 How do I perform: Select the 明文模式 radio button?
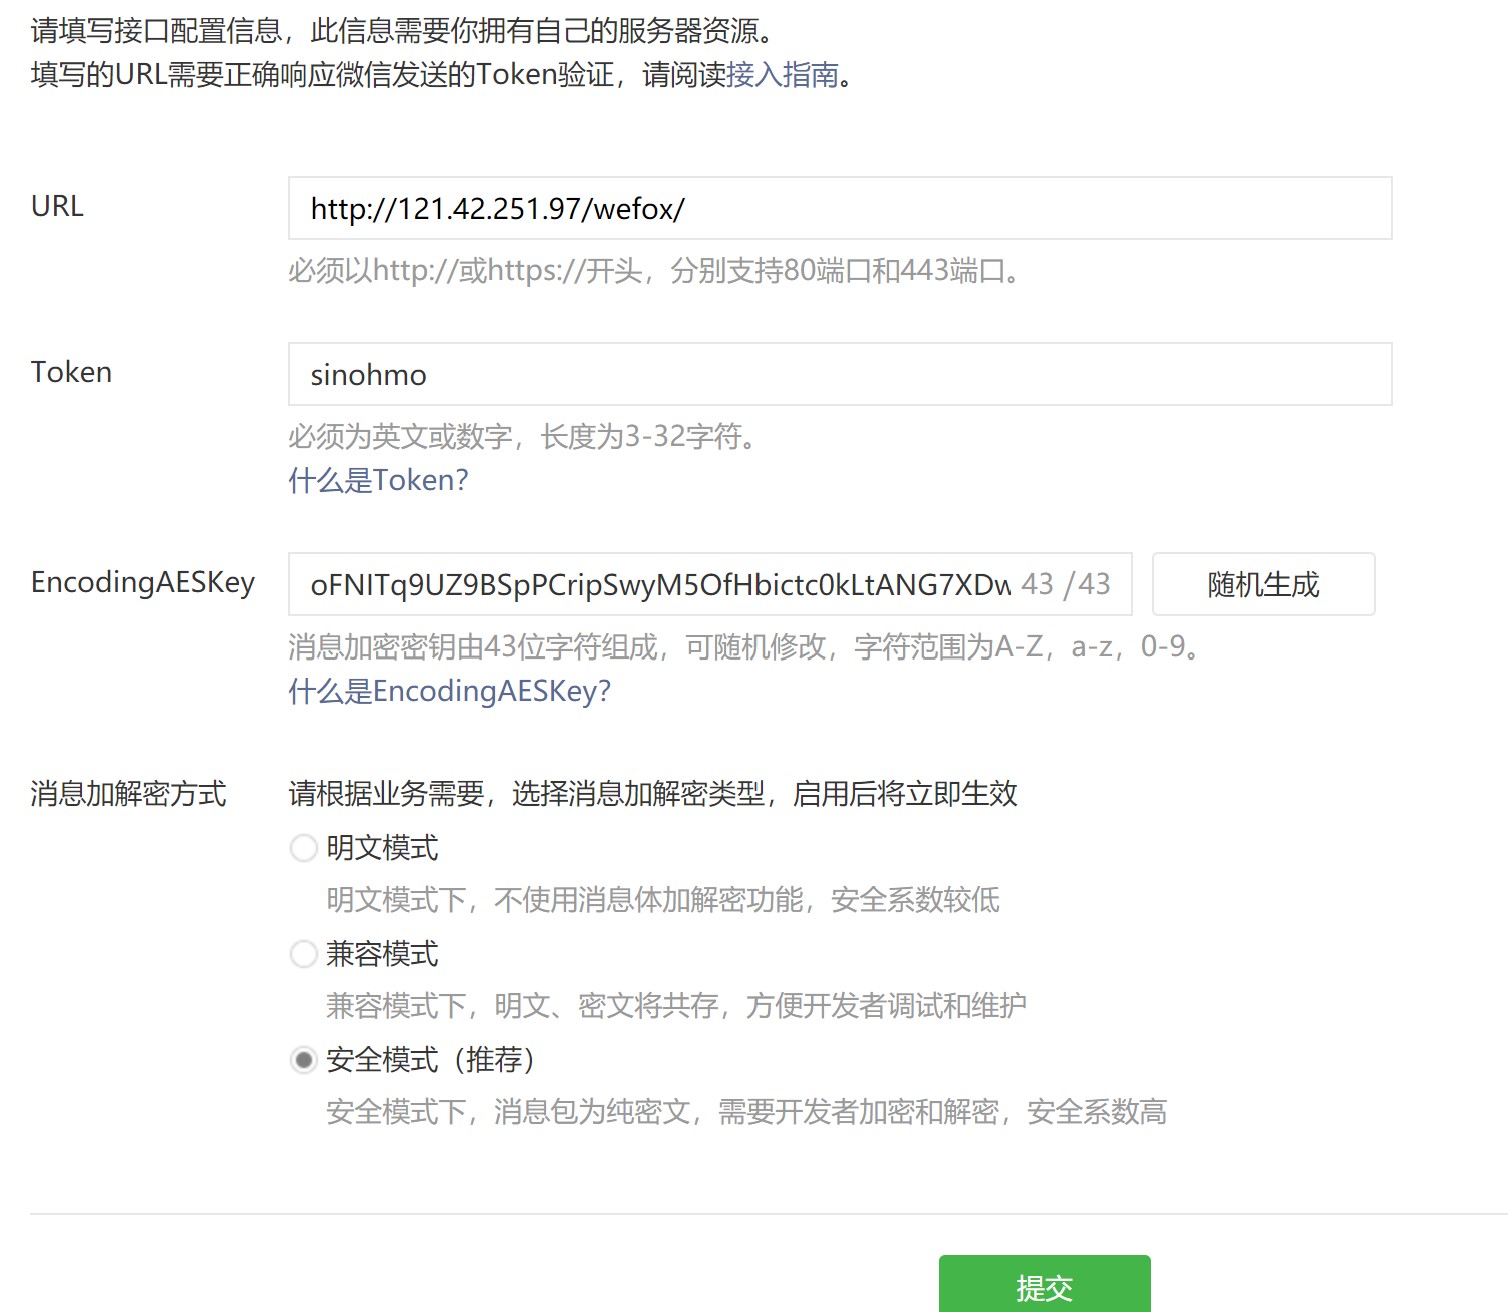[304, 848]
